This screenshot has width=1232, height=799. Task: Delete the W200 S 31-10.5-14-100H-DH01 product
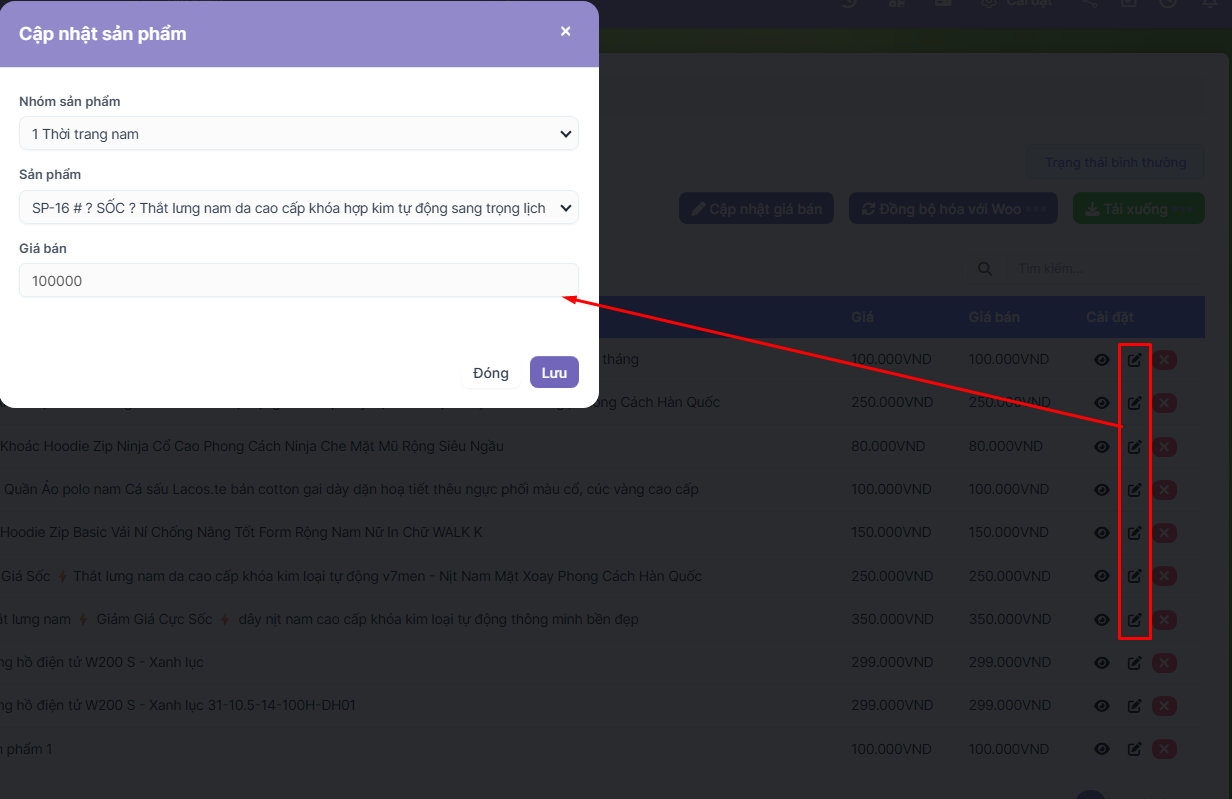[x=1164, y=706]
